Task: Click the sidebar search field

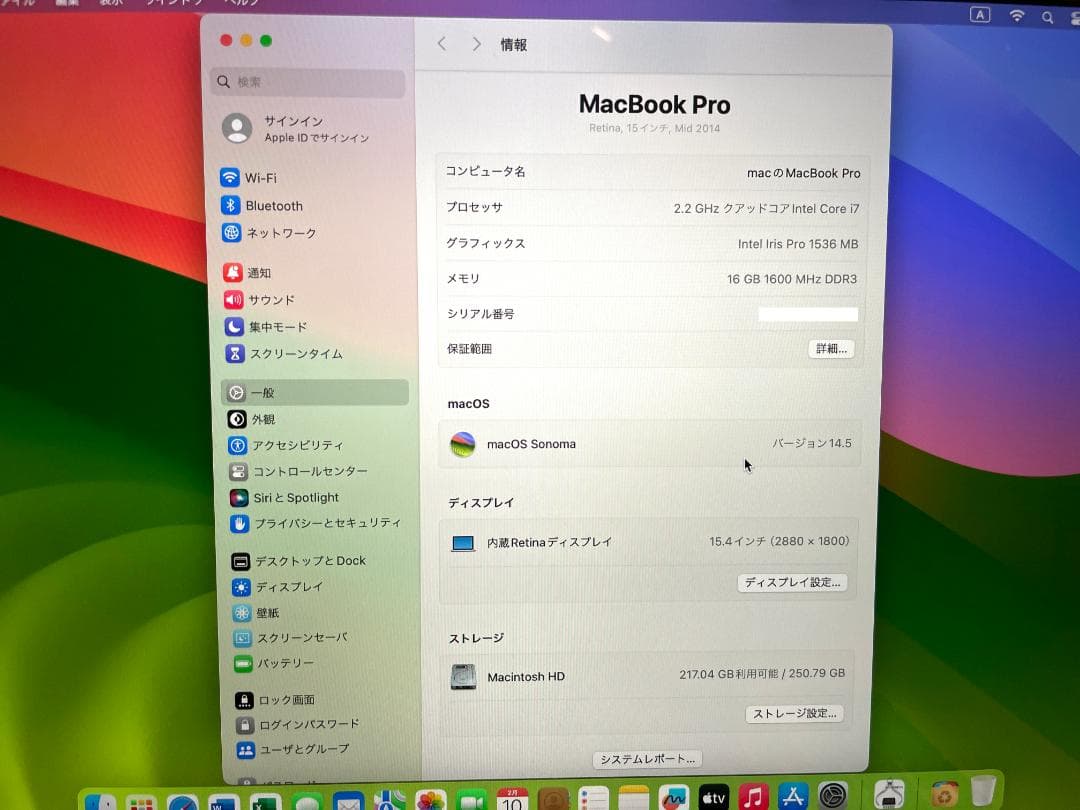Action: click(307, 84)
